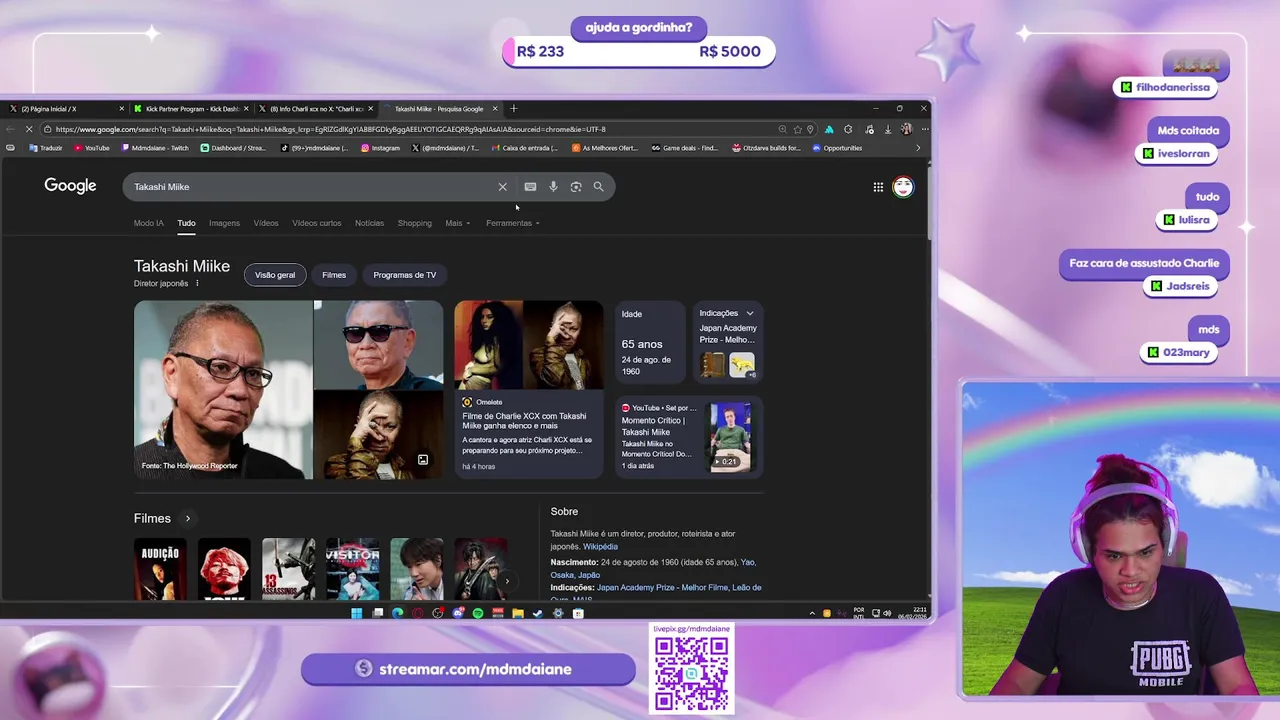Open Discord from taskbar
Image resolution: width=1280 pixels, height=720 pixels.
pyautogui.click(x=458, y=613)
